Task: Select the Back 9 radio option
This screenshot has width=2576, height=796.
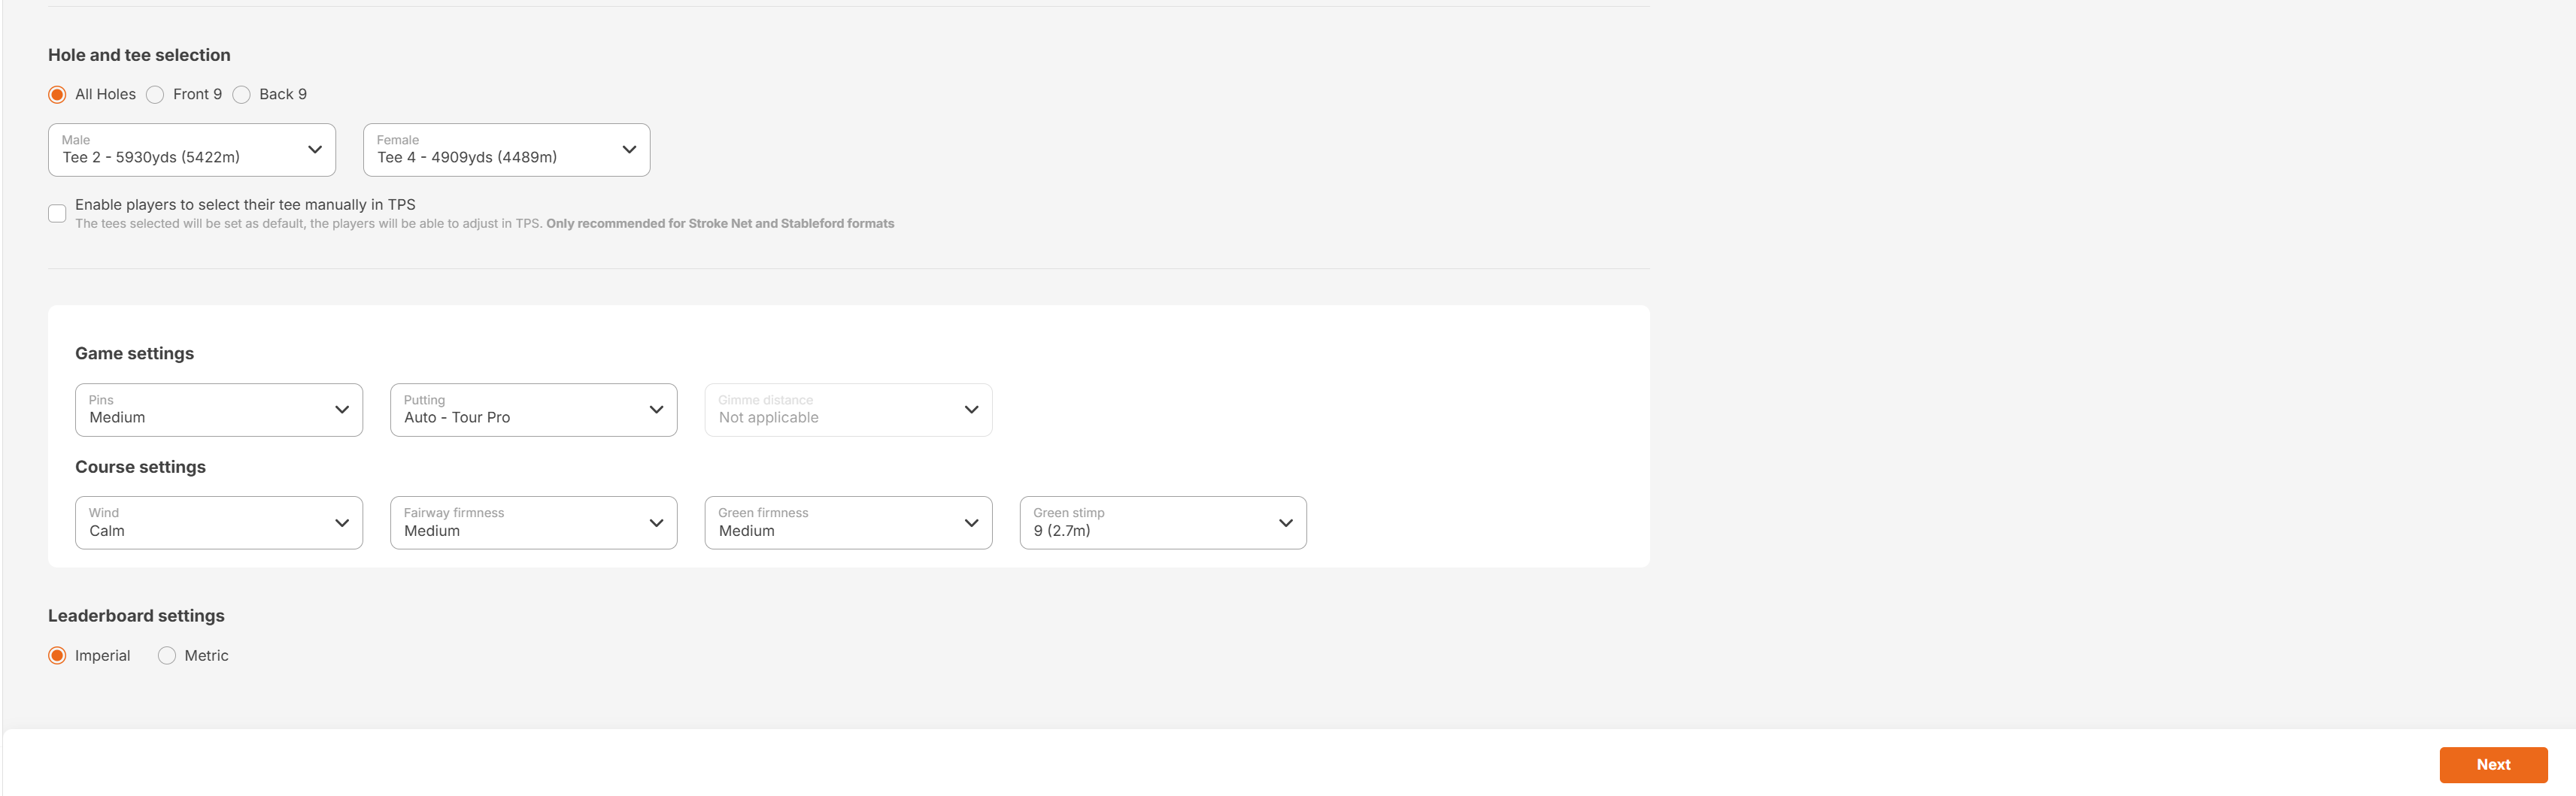Action: pos(241,94)
